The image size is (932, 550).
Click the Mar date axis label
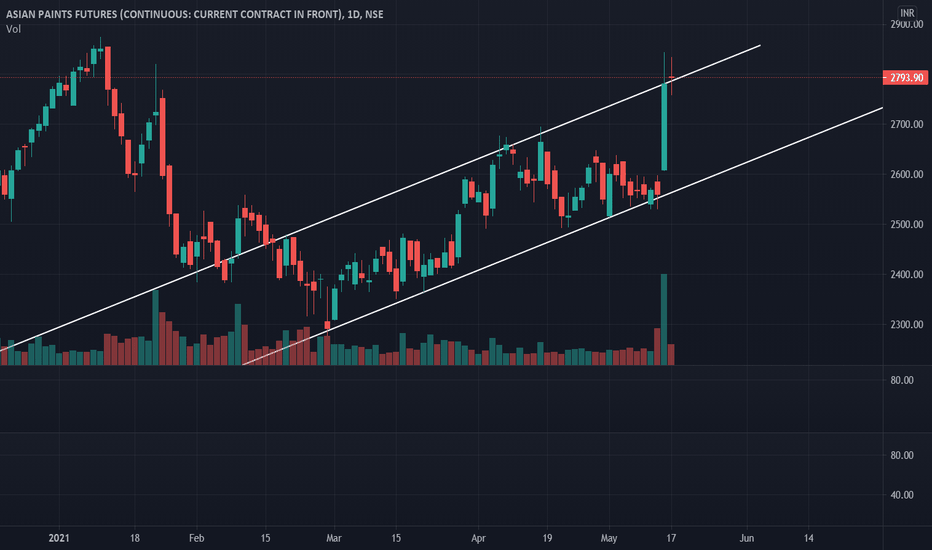tap(333, 538)
